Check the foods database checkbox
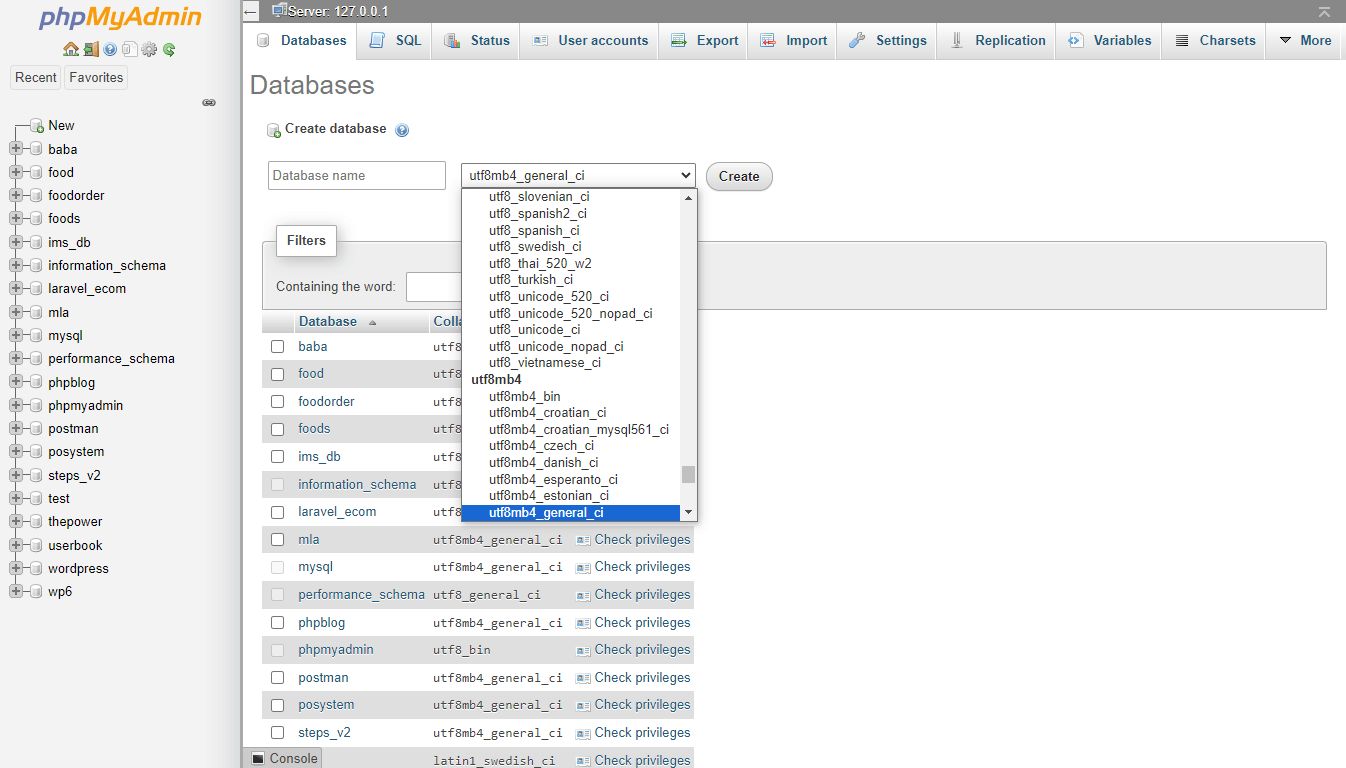The height and width of the screenshot is (768, 1346). coord(278,429)
